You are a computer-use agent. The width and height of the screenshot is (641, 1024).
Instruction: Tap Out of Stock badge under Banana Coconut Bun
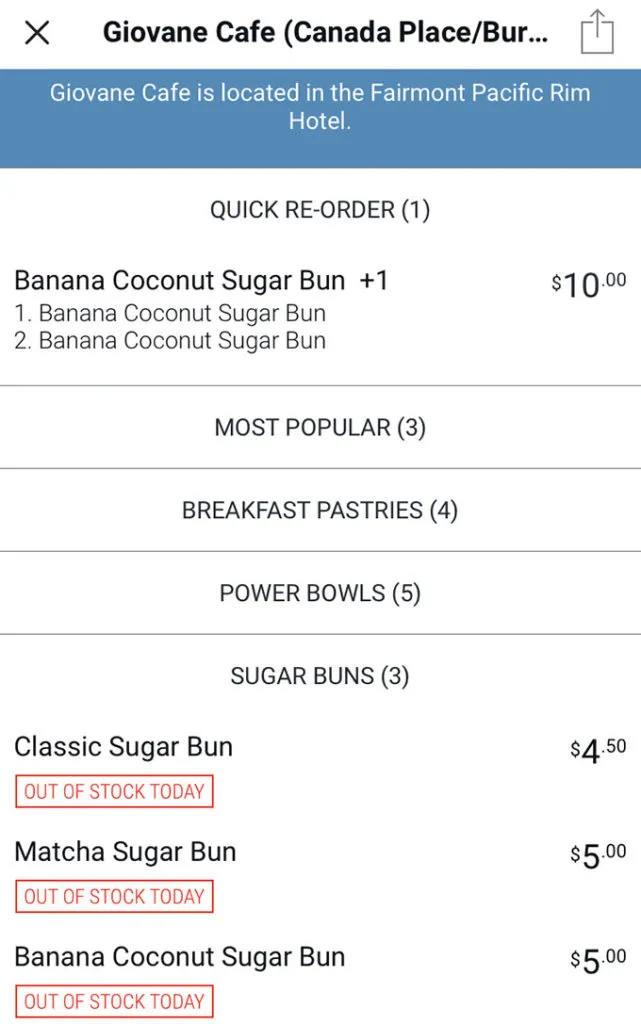(114, 1001)
